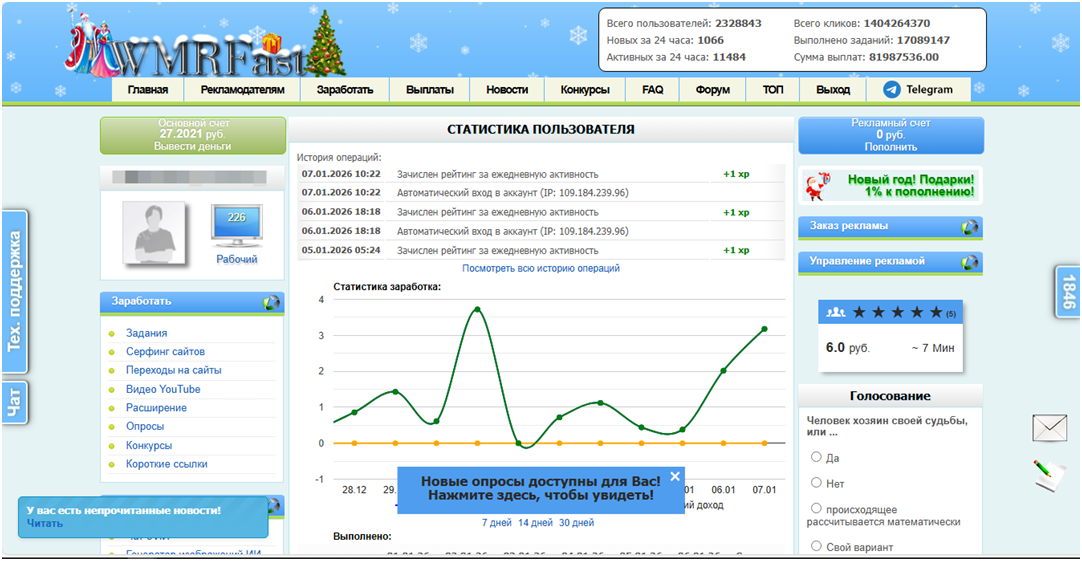Viewport: 1082px width, 561px height.
Task: Open the ТОП menu item
Action: click(x=773, y=90)
